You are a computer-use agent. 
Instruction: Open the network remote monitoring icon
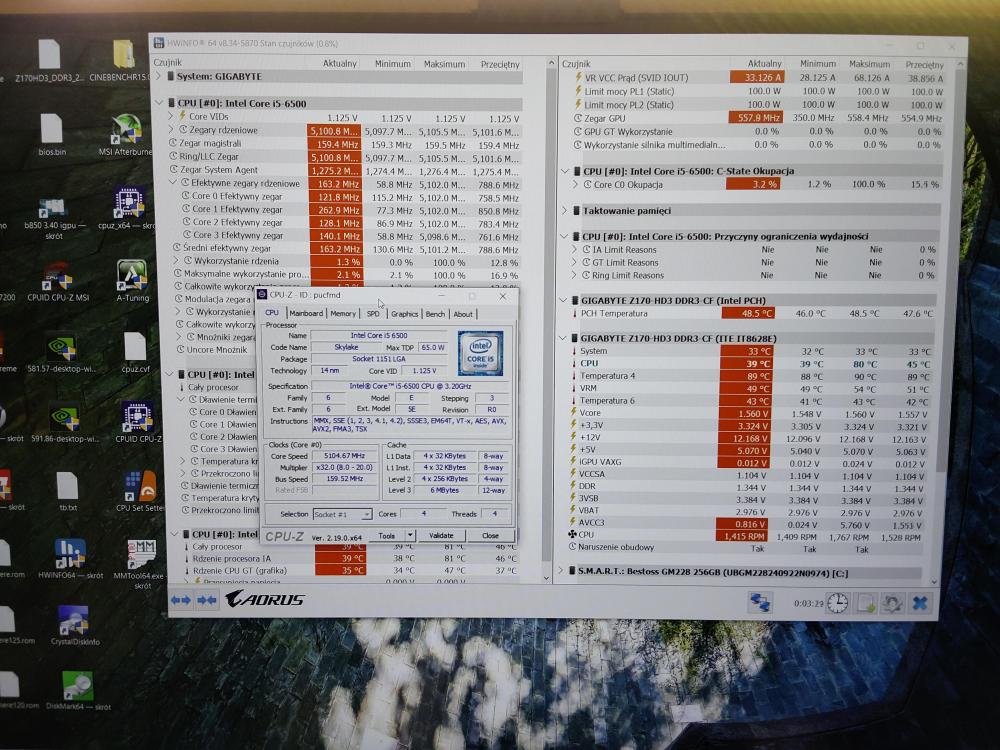coord(760,602)
